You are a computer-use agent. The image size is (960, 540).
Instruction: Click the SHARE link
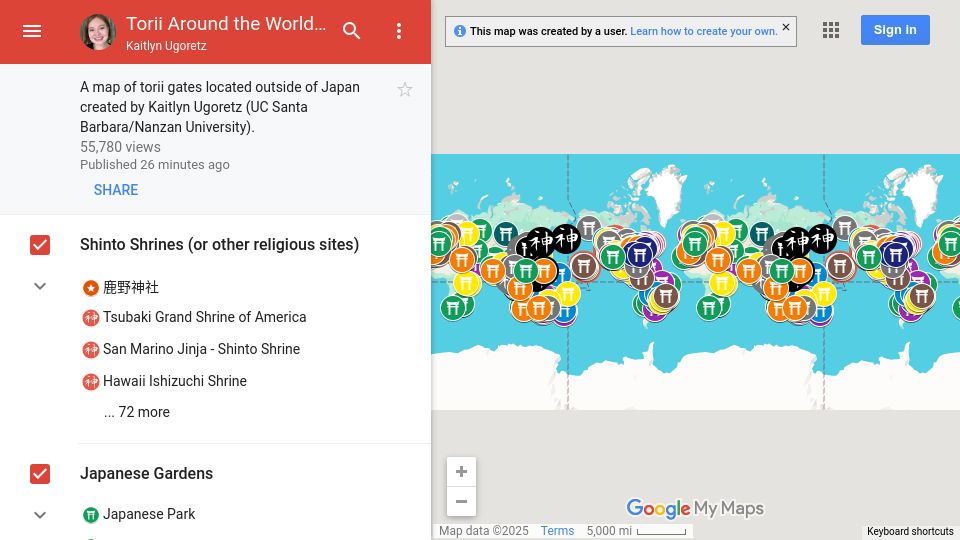116,190
